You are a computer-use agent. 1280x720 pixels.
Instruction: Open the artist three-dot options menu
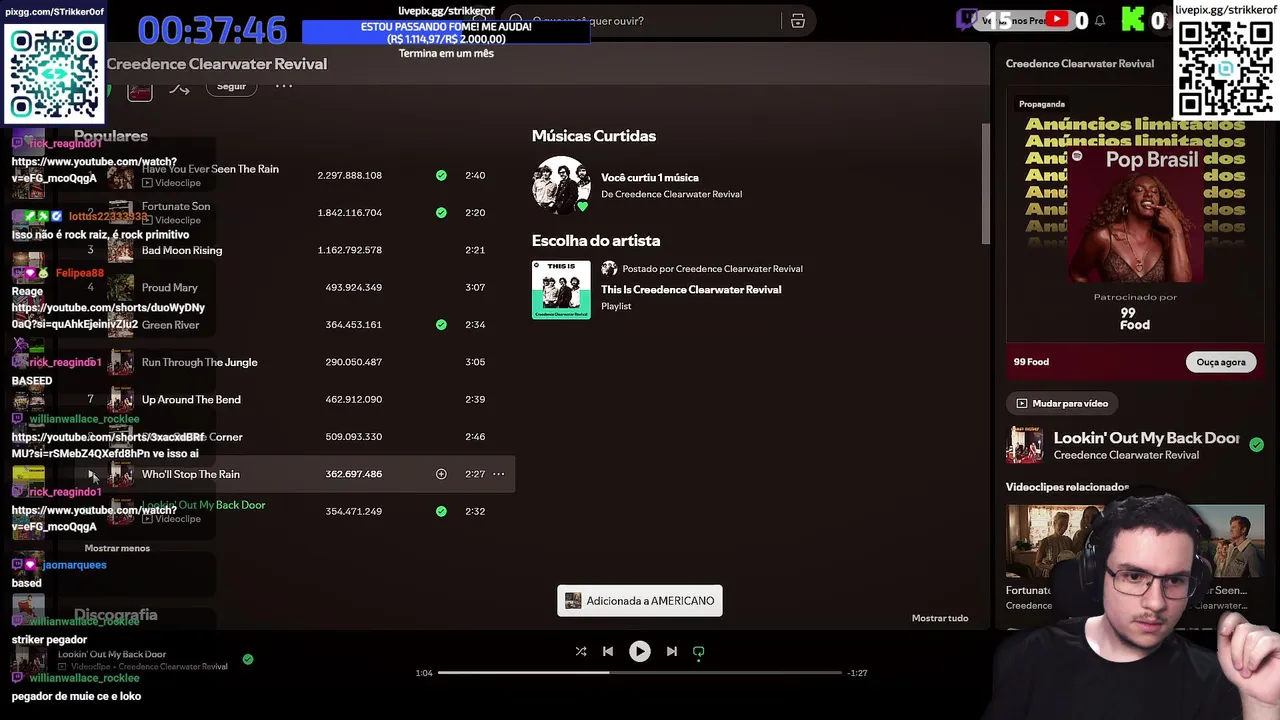(x=284, y=86)
